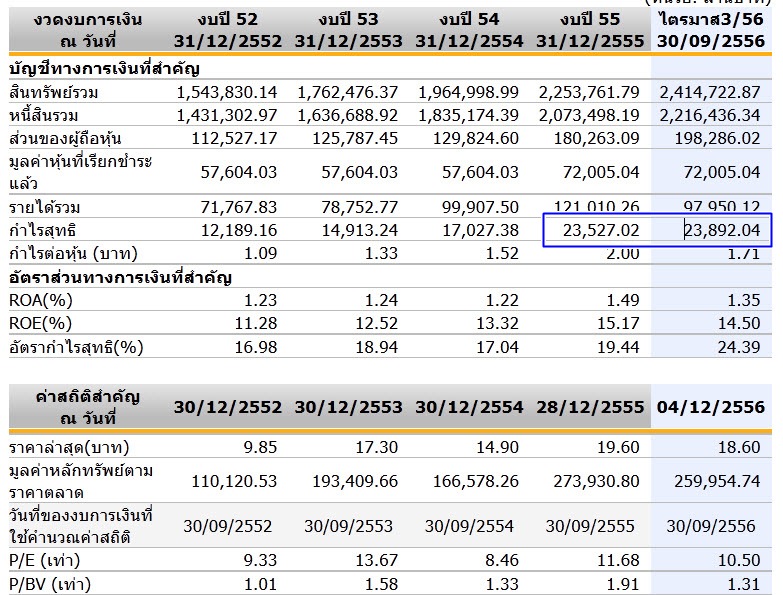
Task: Click total liabilities value 2,216,436.34
Action: click(x=710, y=115)
